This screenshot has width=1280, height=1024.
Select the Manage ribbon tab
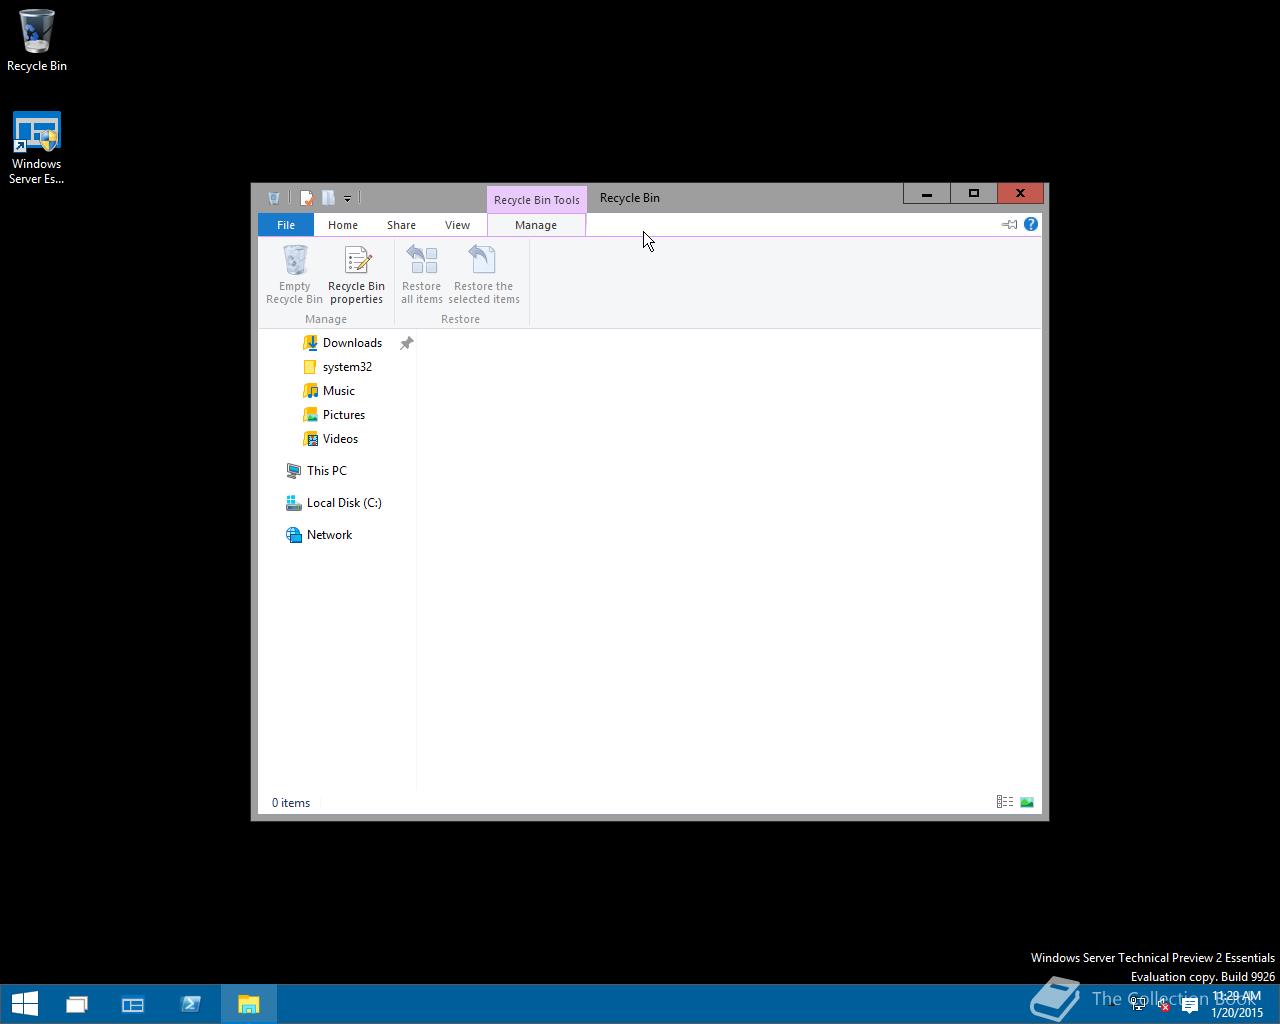pos(536,225)
